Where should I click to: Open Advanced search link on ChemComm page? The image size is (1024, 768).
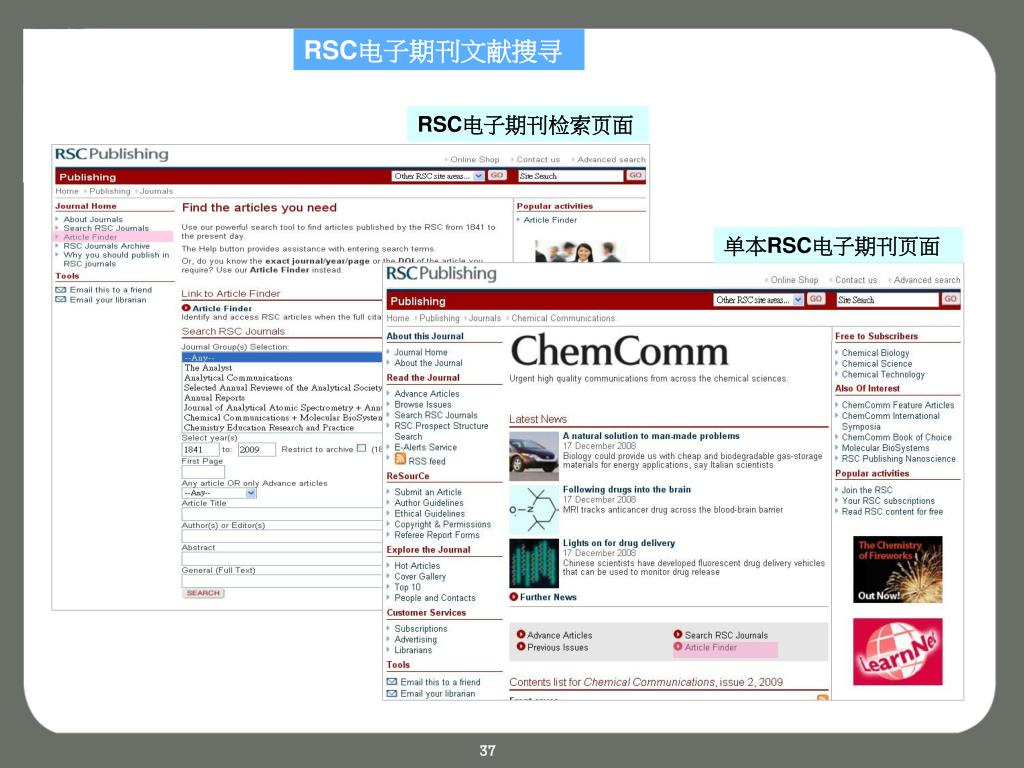(x=927, y=280)
